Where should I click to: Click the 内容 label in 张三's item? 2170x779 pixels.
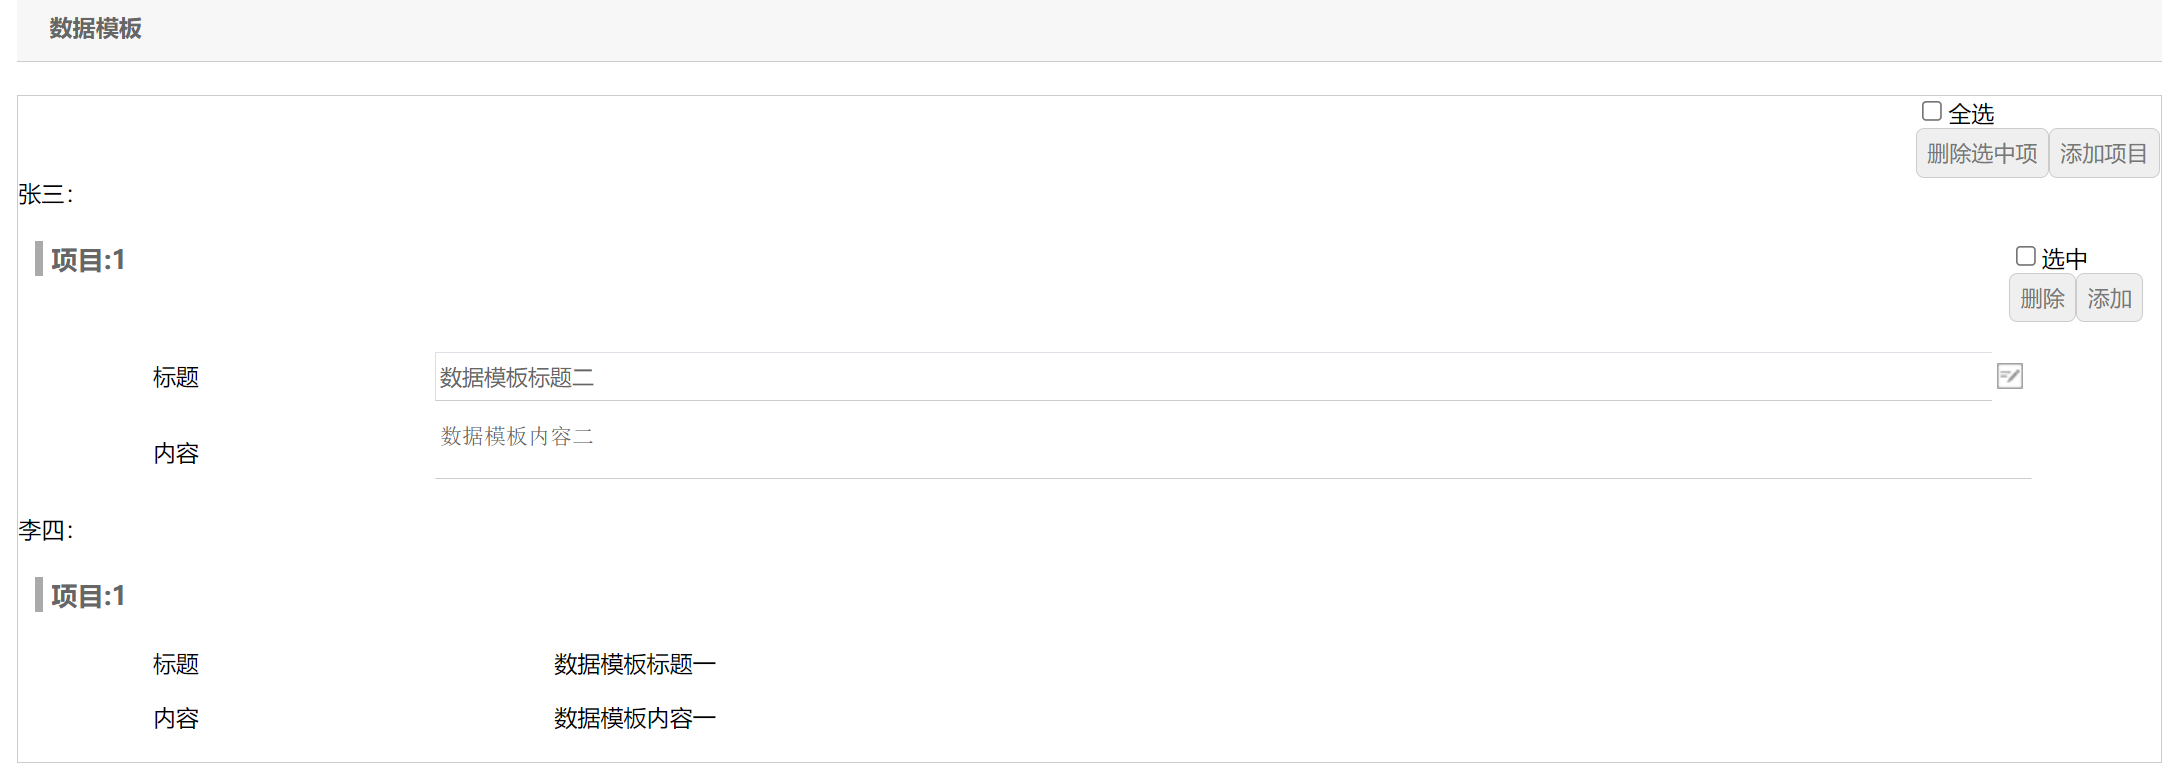click(176, 453)
